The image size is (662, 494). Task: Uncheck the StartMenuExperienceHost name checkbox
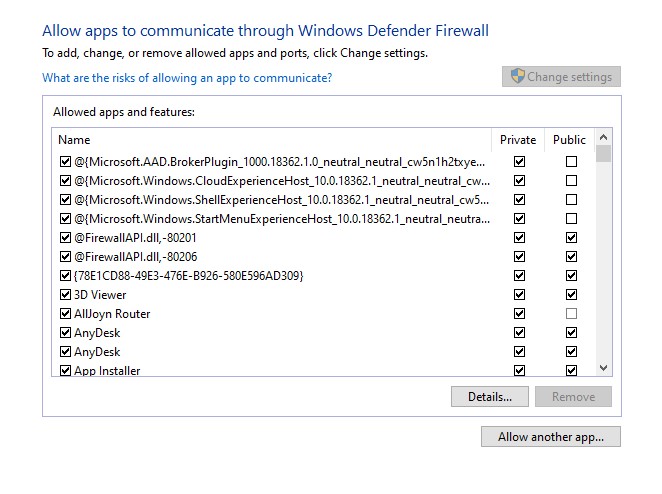[65, 219]
